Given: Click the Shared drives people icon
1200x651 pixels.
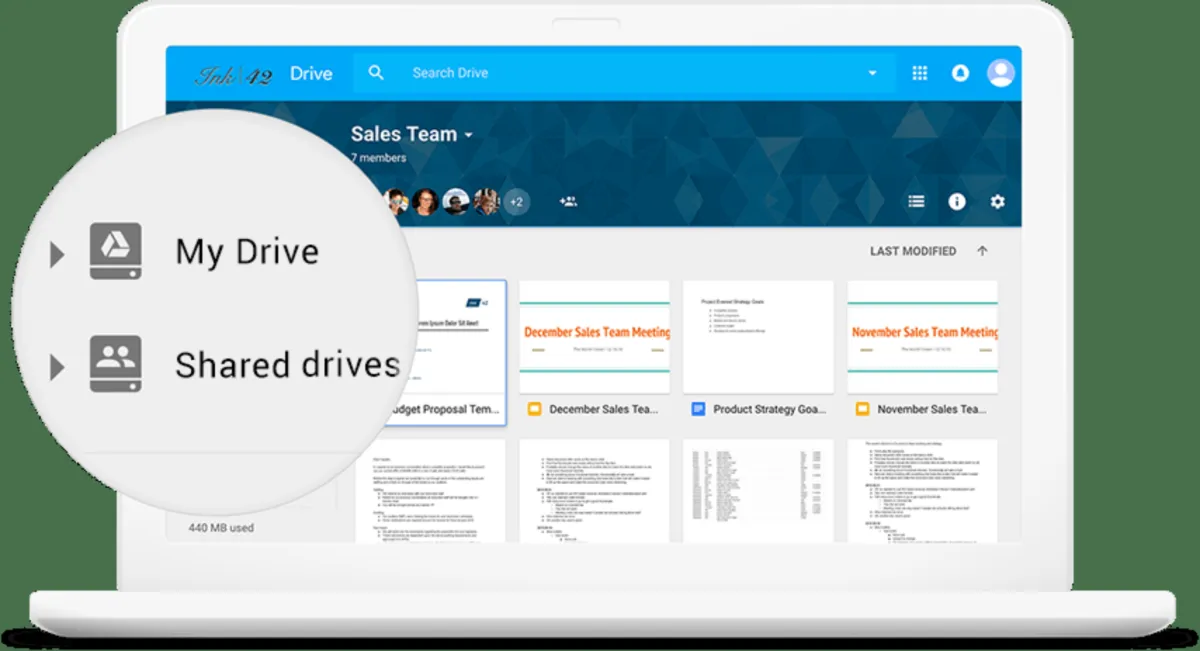Looking at the screenshot, I should click(x=115, y=364).
